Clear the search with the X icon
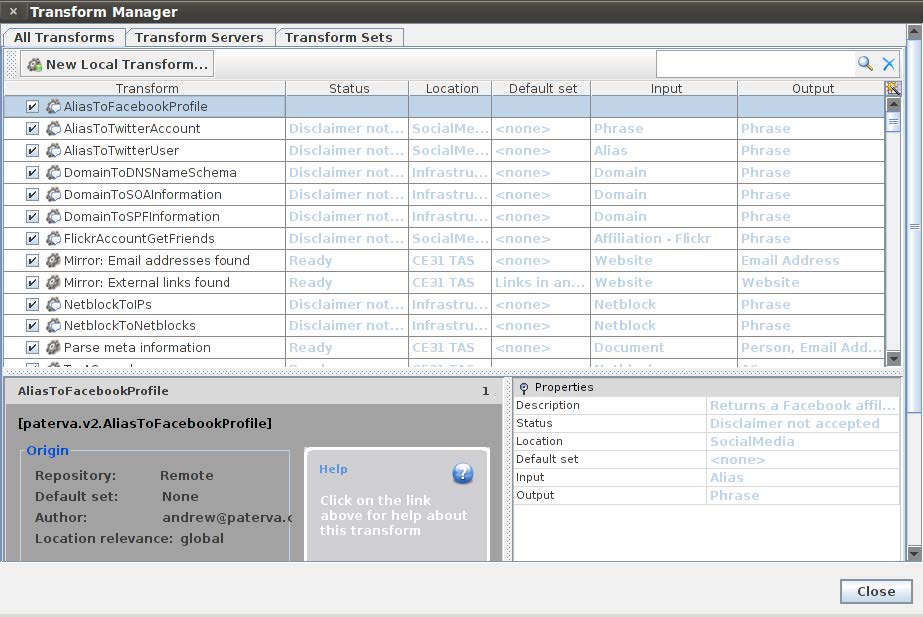 coord(889,64)
